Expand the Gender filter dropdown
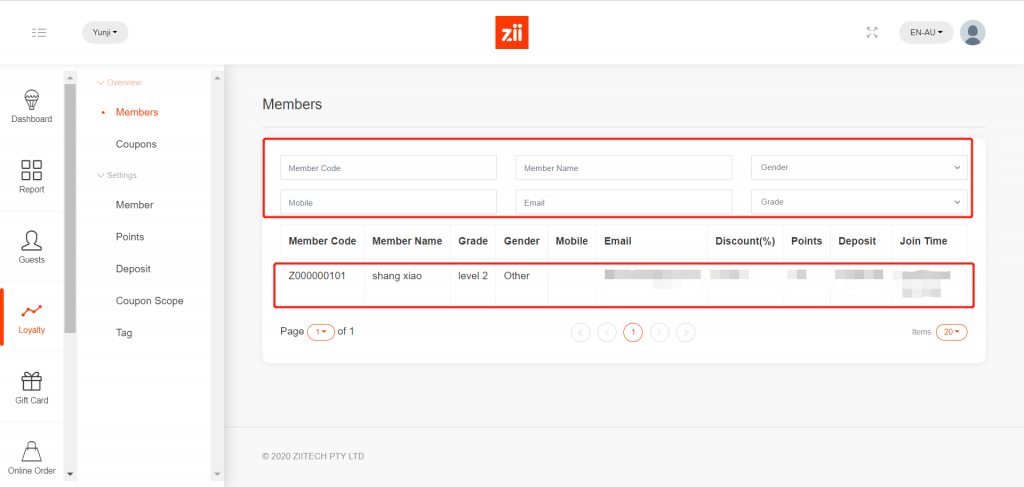This screenshot has height=487, width=1024. click(859, 168)
